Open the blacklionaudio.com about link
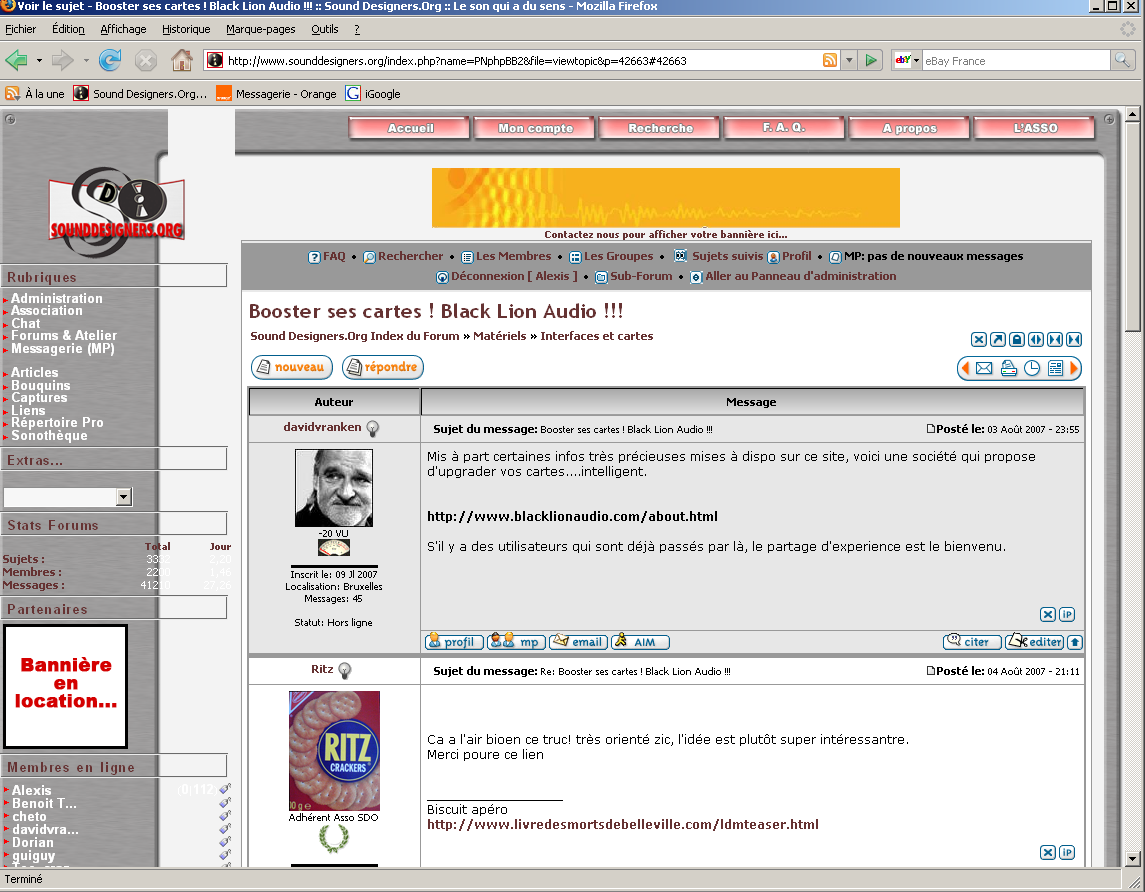The image size is (1145, 892). 572,517
